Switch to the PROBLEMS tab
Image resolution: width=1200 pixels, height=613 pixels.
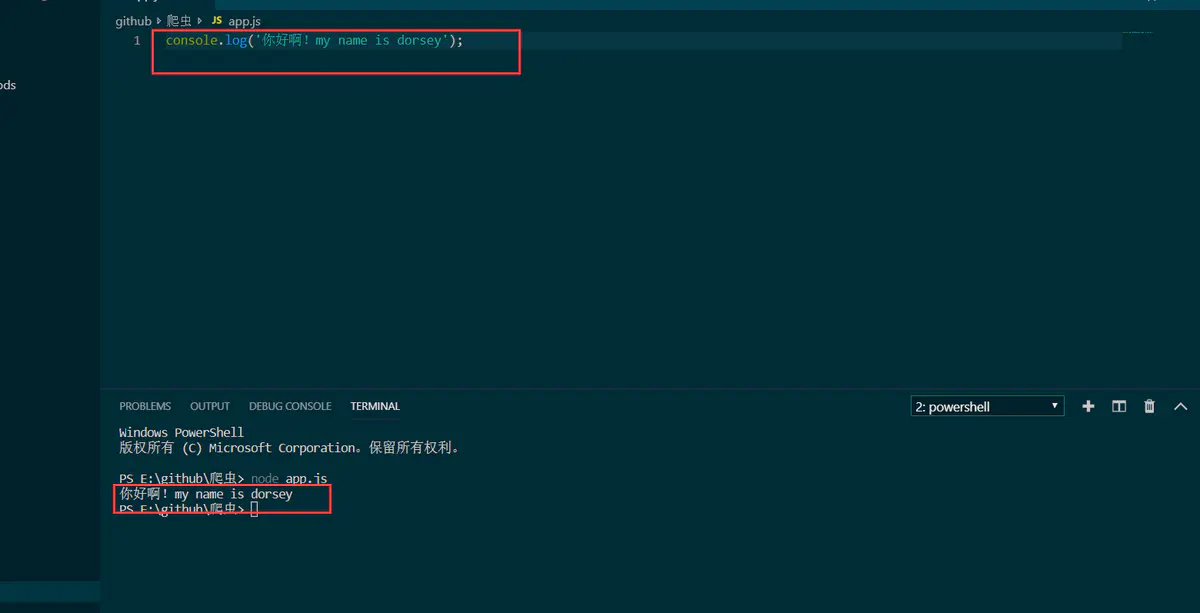[145, 406]
